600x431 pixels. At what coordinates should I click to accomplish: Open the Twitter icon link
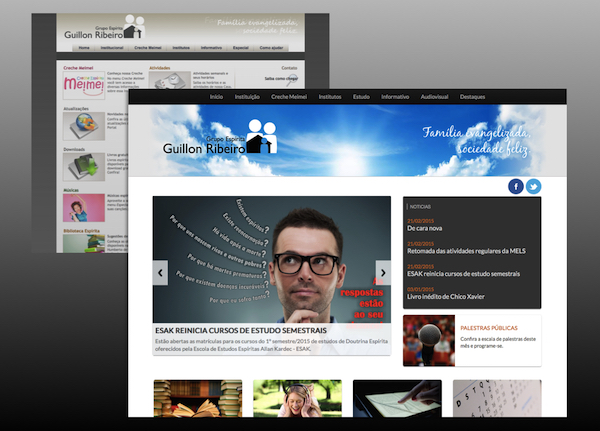coord(533,186)
